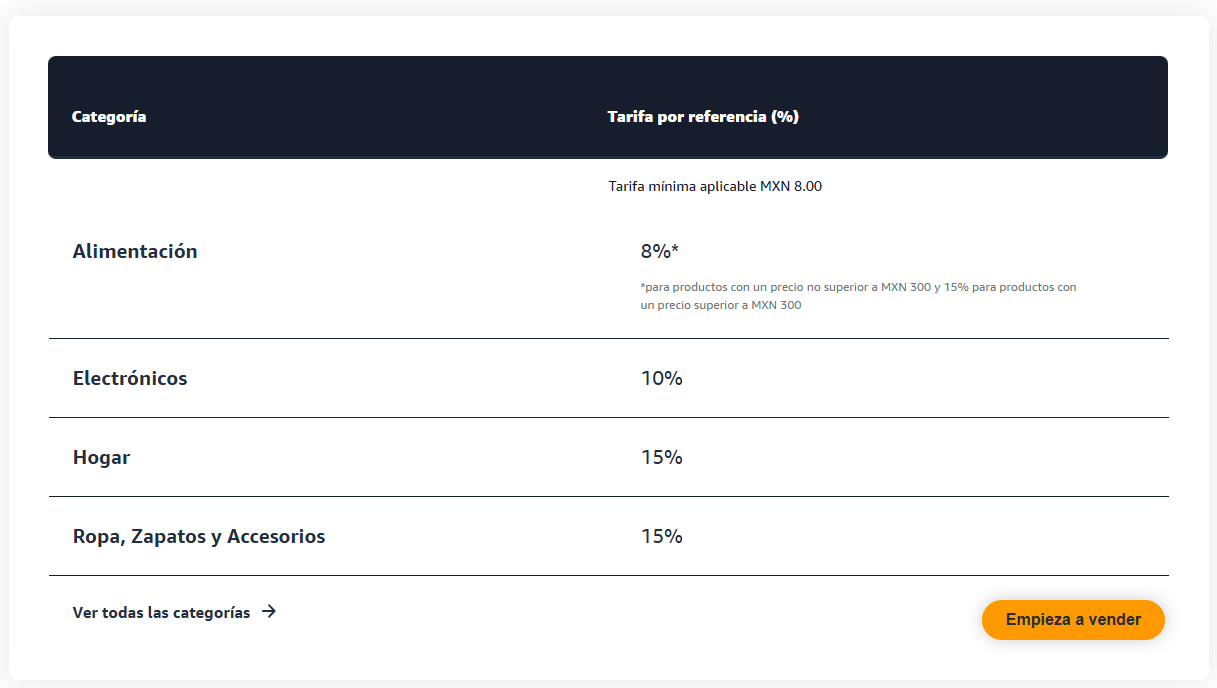Click the asterisk after 8% value
Screen dimensions: 1217x688
point(676,250)
